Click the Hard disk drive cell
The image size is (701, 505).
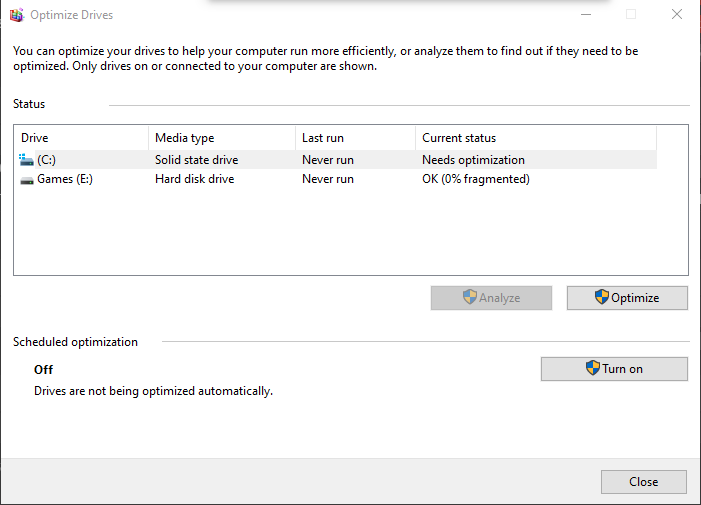[x=194, y=179]
